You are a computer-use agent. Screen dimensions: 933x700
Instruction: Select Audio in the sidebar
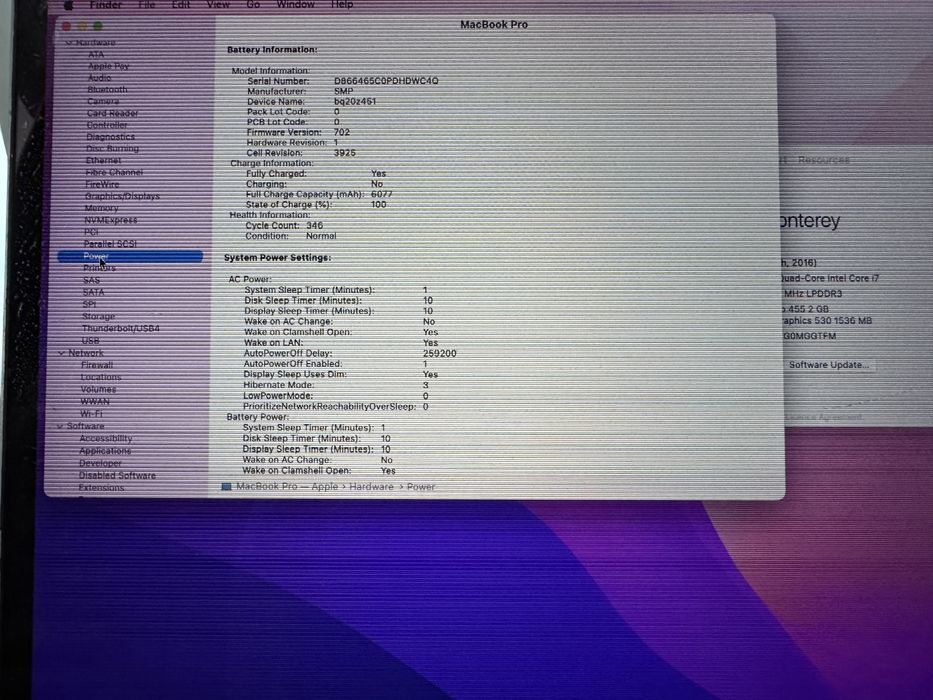pos(99,78)
